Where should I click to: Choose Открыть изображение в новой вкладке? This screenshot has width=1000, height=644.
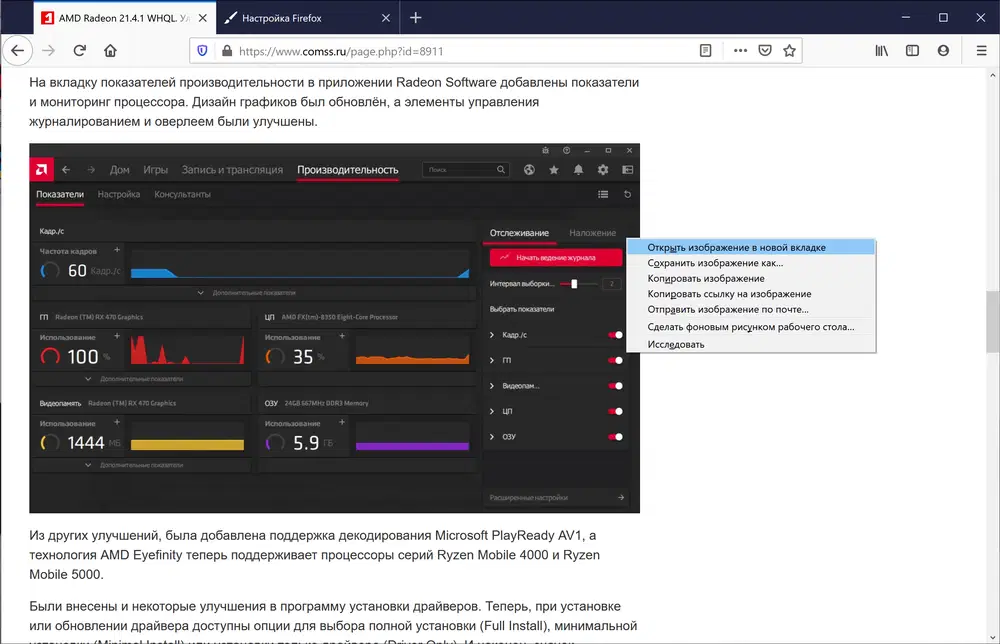pos(751,247)
